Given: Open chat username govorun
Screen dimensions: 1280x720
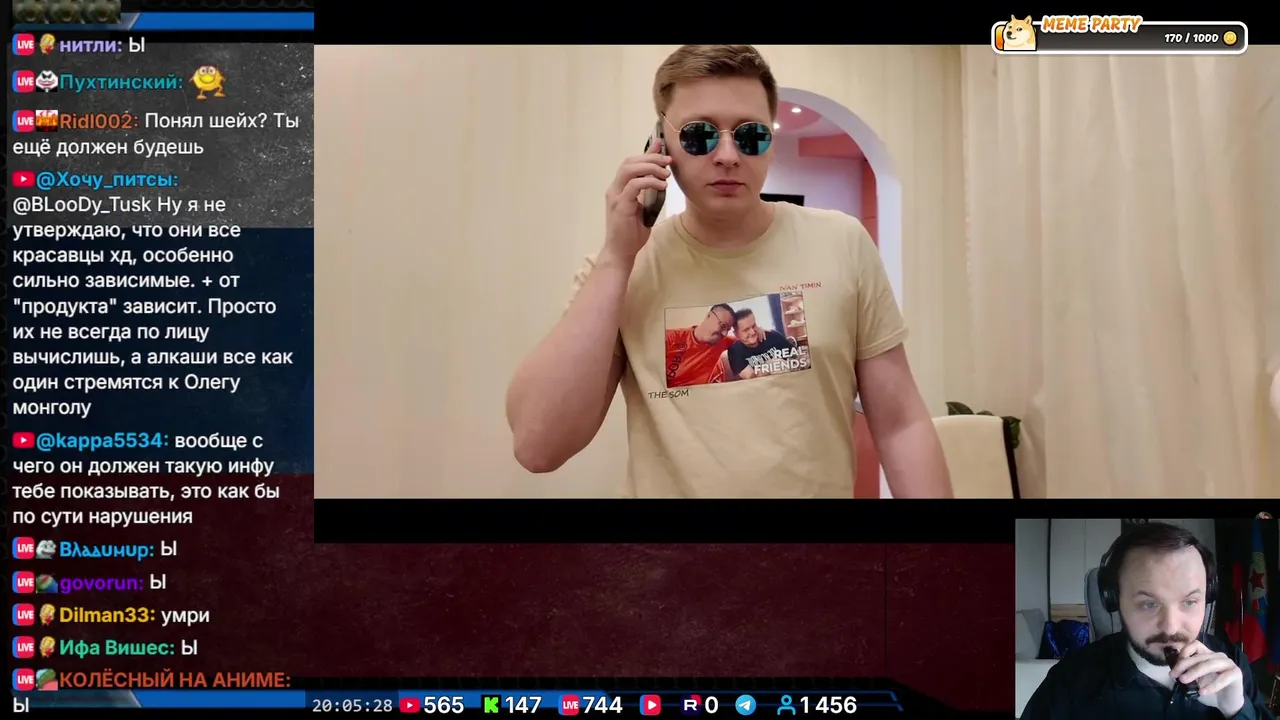Looking at the screenshot, I should tap(102, 583).
